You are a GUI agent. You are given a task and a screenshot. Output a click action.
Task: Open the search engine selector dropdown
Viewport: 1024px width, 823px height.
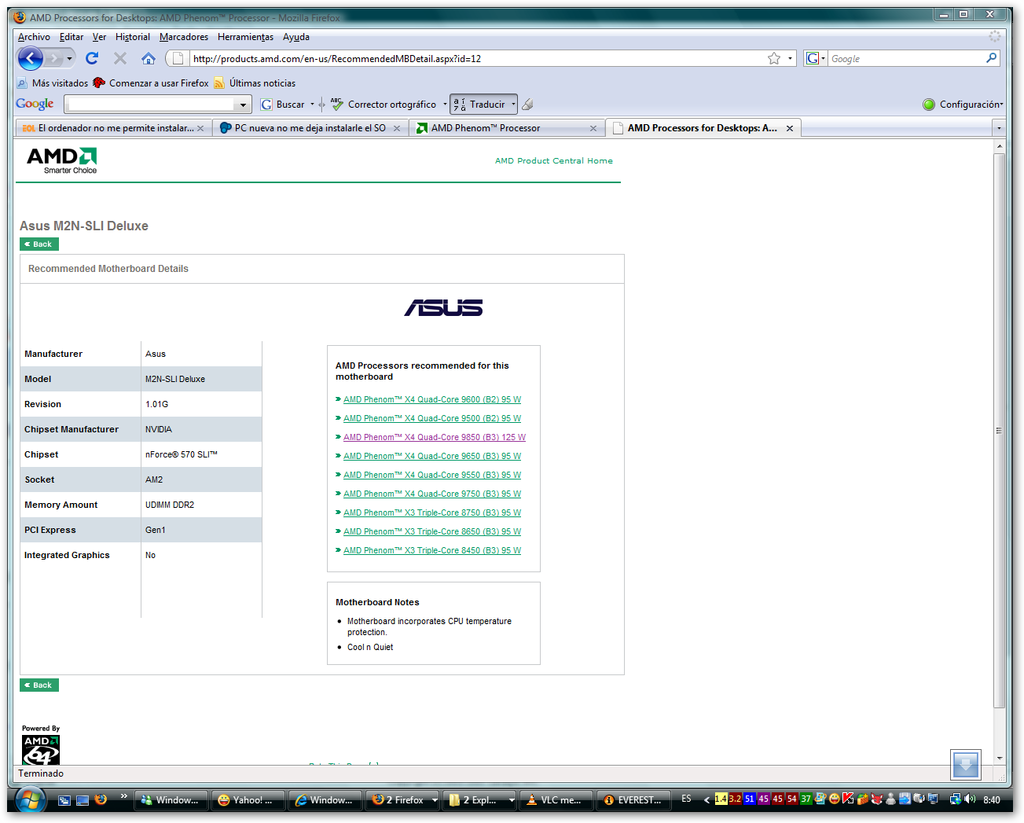pos(823,59)
